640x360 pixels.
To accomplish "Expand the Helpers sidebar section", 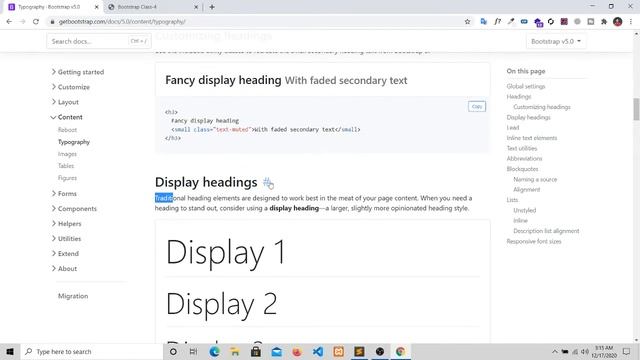I will pos(66,224).
